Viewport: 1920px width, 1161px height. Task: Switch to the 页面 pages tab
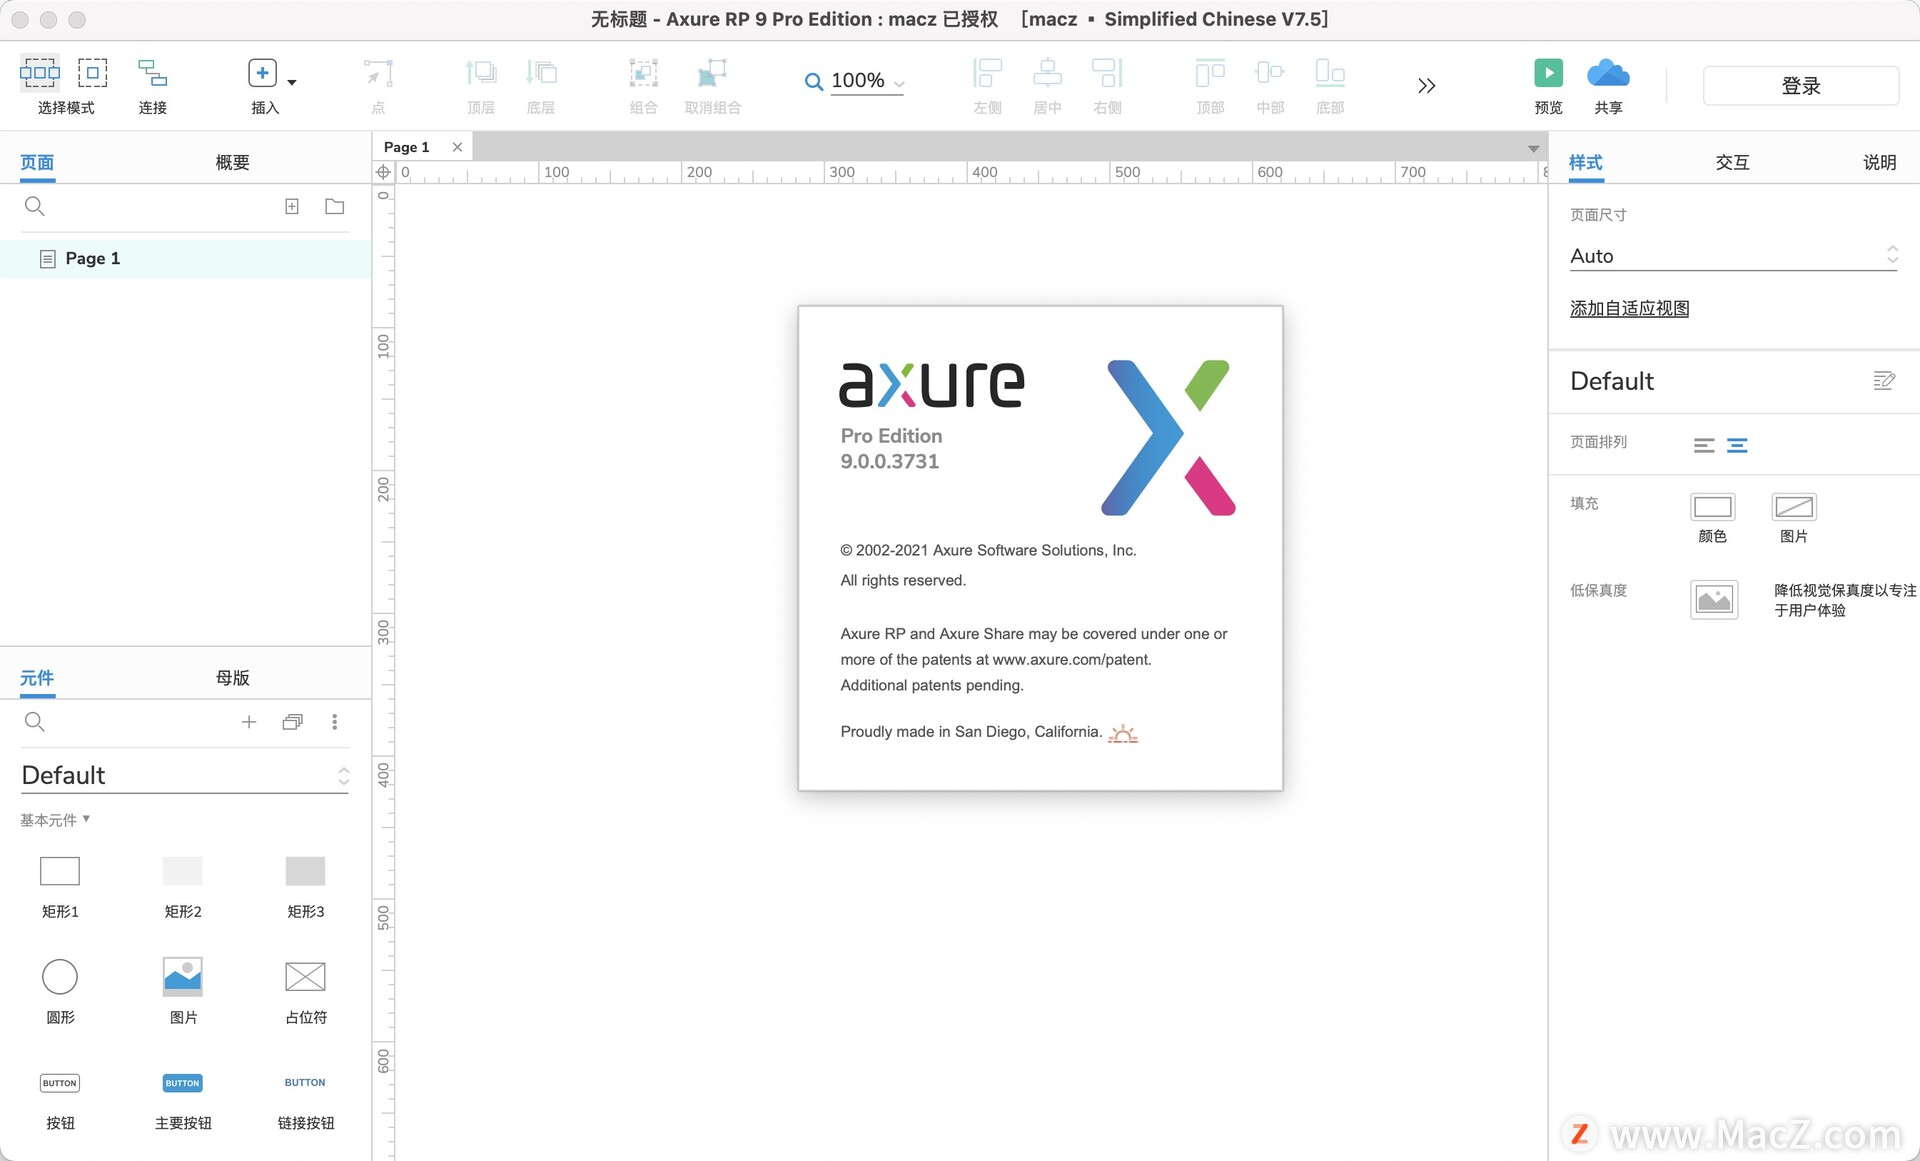pos(37,162)
